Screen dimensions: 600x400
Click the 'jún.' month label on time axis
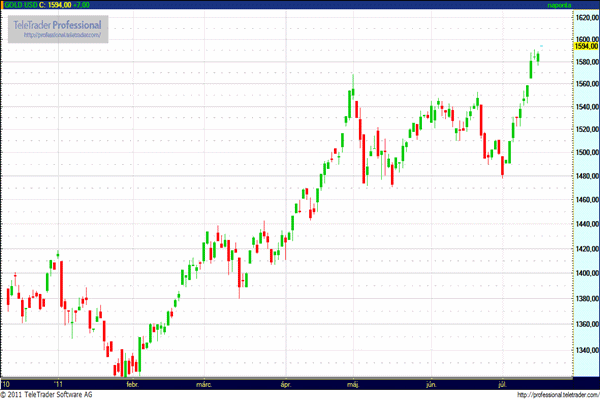click(432, 382)
